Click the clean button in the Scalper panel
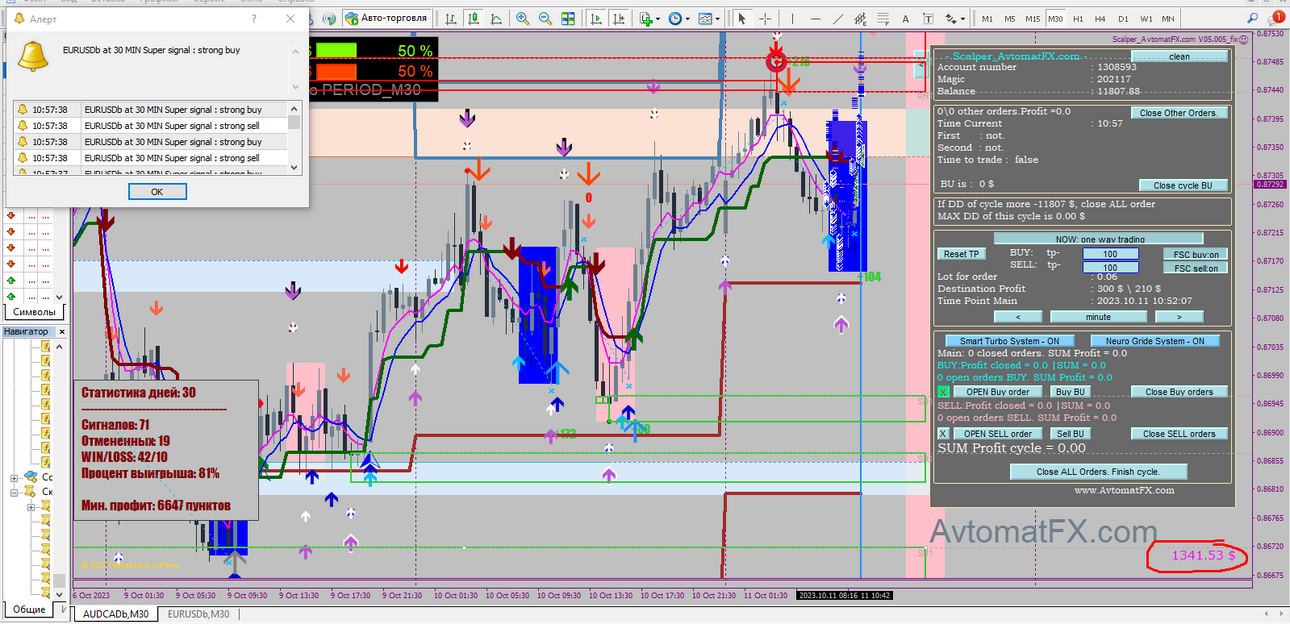Screen dimensions: 1290x624 click(x=1180, y=56)
